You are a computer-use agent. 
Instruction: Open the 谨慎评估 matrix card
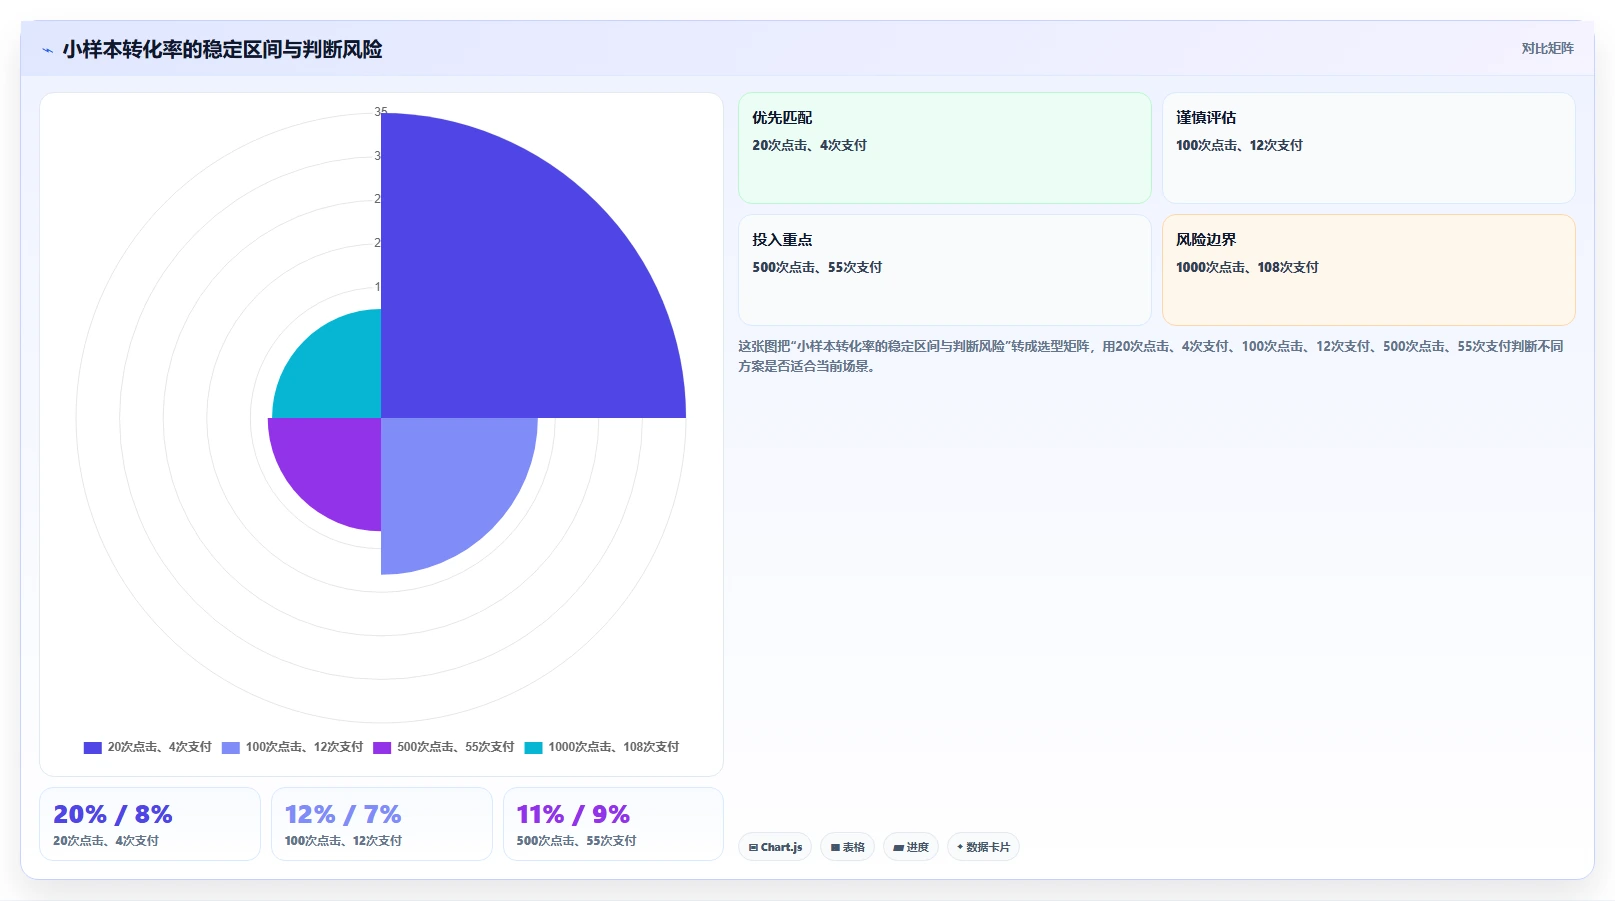[1368, 148]
